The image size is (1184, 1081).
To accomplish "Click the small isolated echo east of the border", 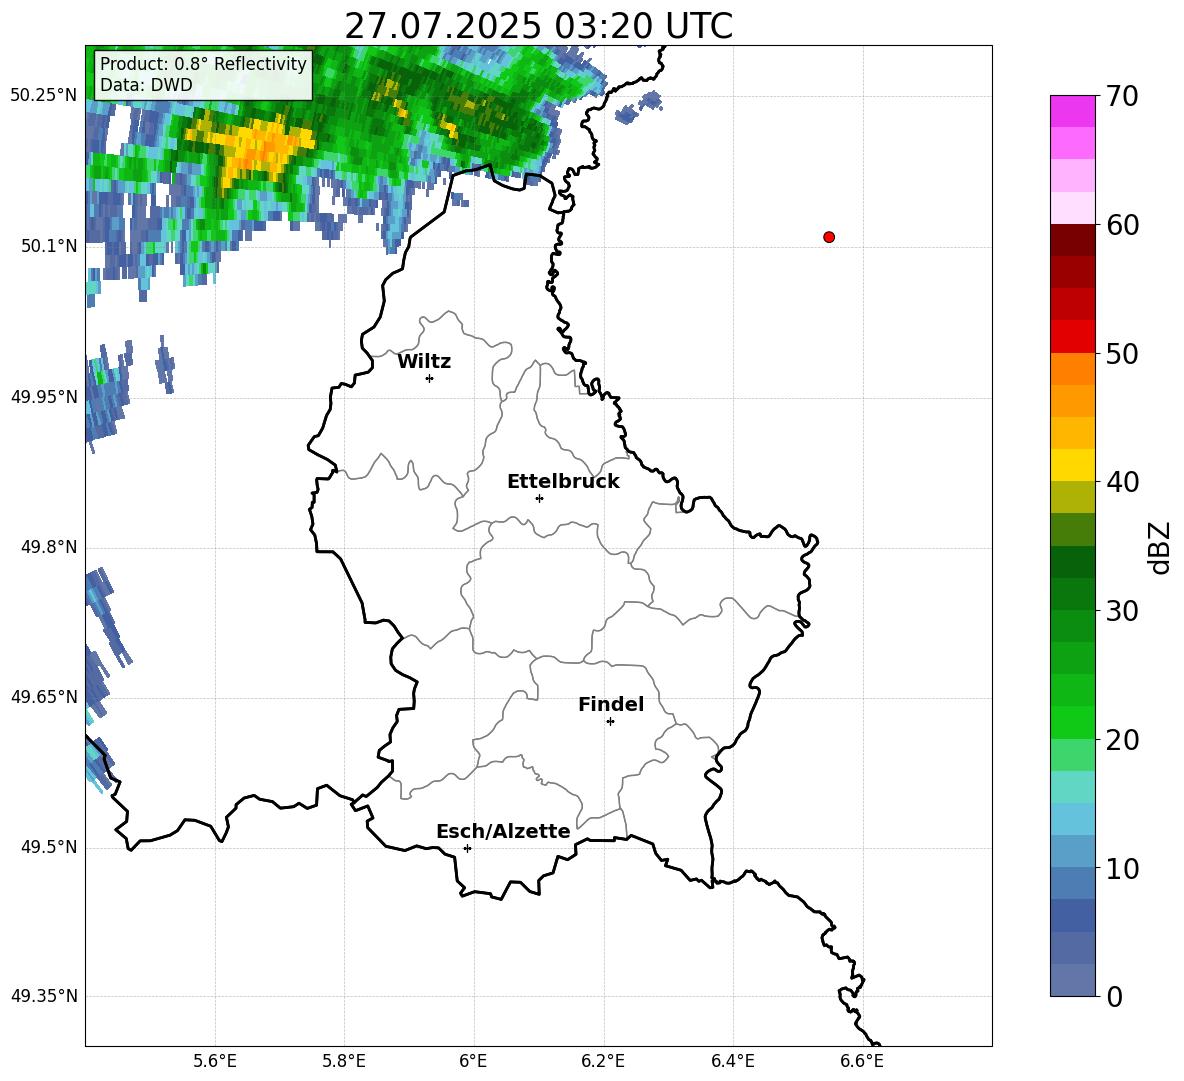I will [x=639, y=107].
